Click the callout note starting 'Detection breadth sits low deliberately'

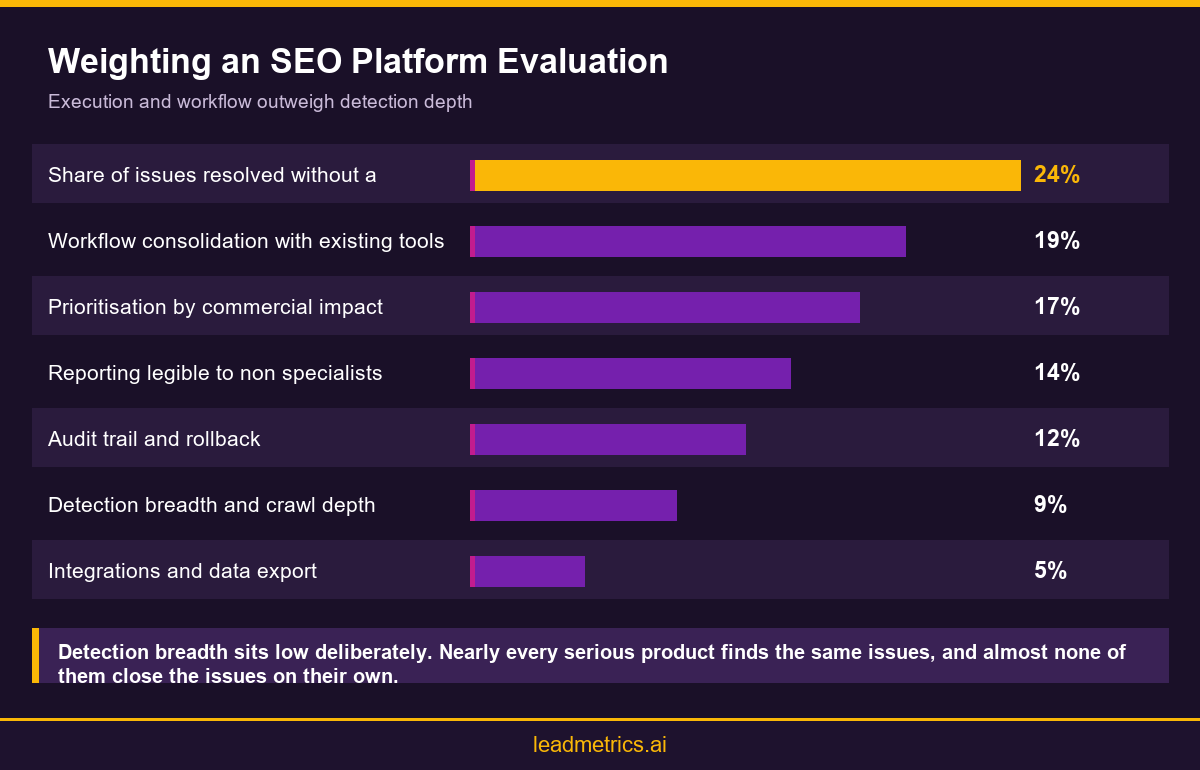coord(600,656)
